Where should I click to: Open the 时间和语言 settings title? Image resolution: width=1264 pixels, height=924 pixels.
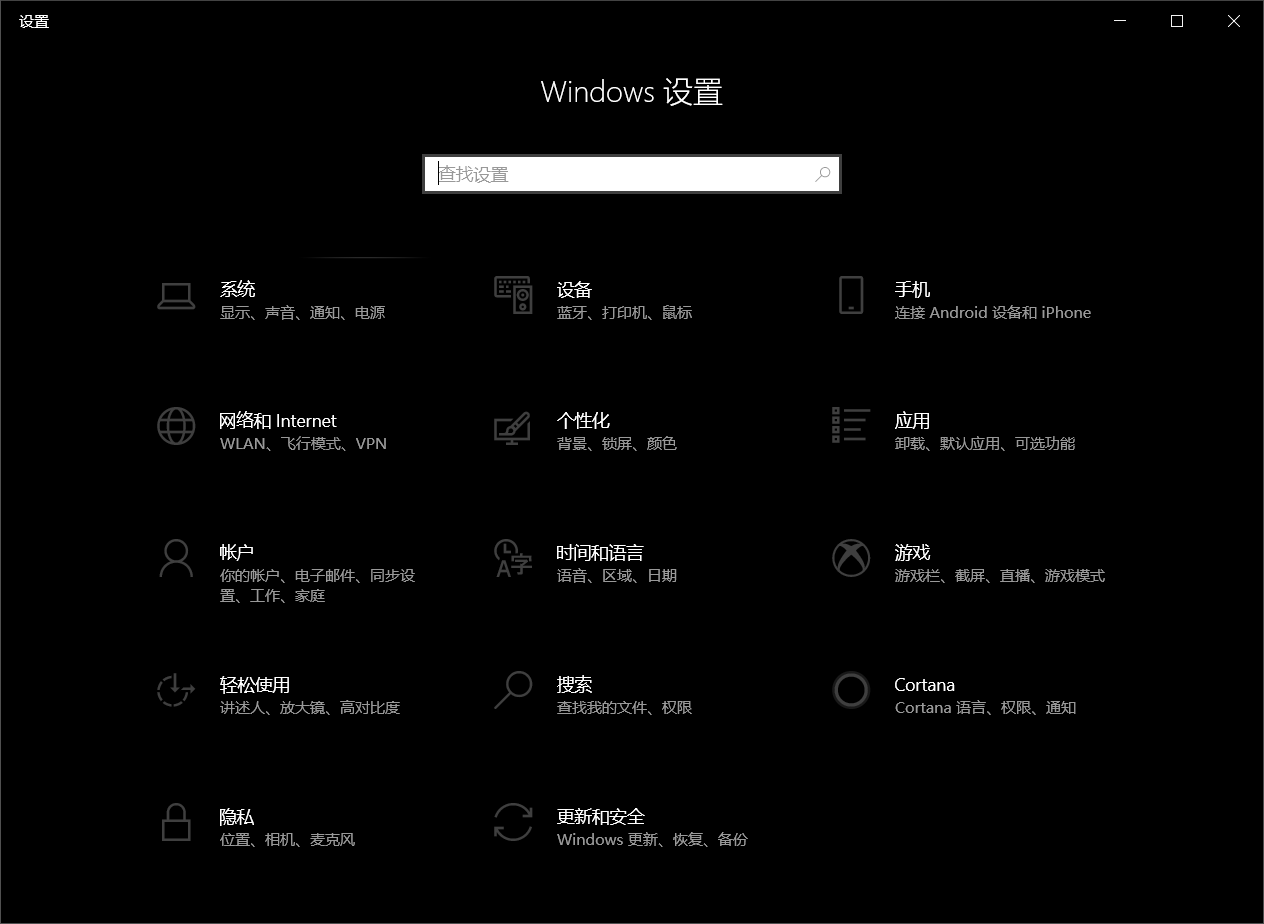tap(600, 552)
